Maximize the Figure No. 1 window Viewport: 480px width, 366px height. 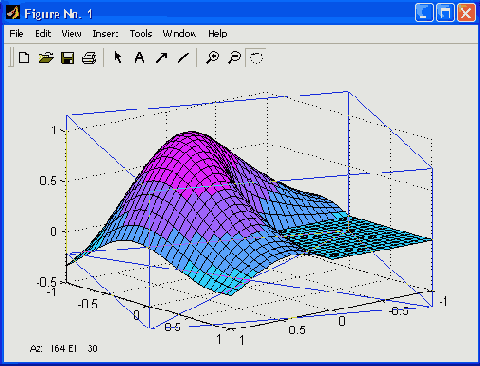pyautogui.click(x=445, y=13)
